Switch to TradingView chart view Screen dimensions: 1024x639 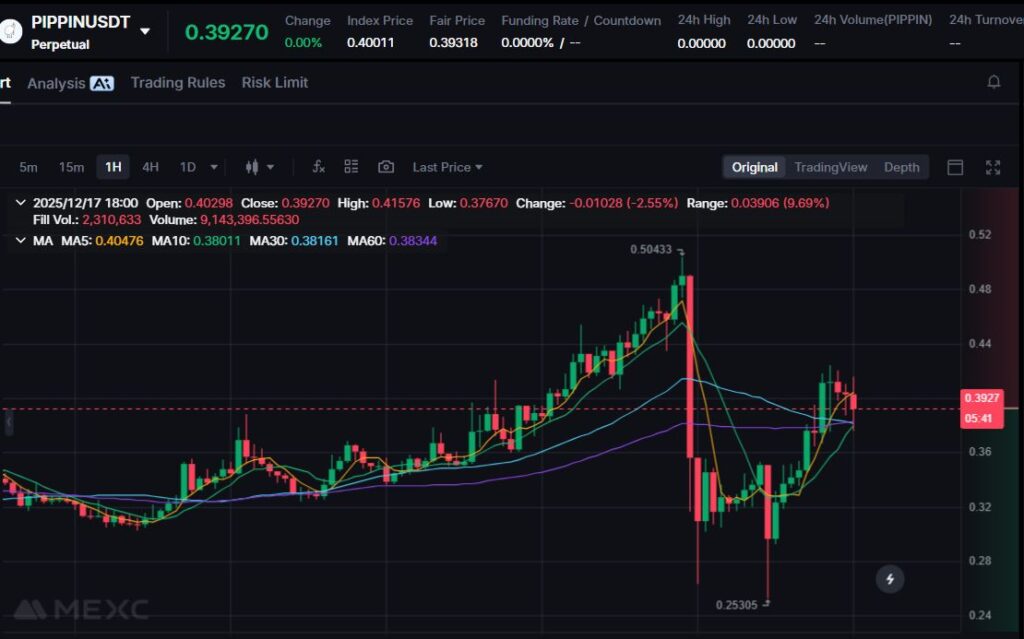click(830, 167)
